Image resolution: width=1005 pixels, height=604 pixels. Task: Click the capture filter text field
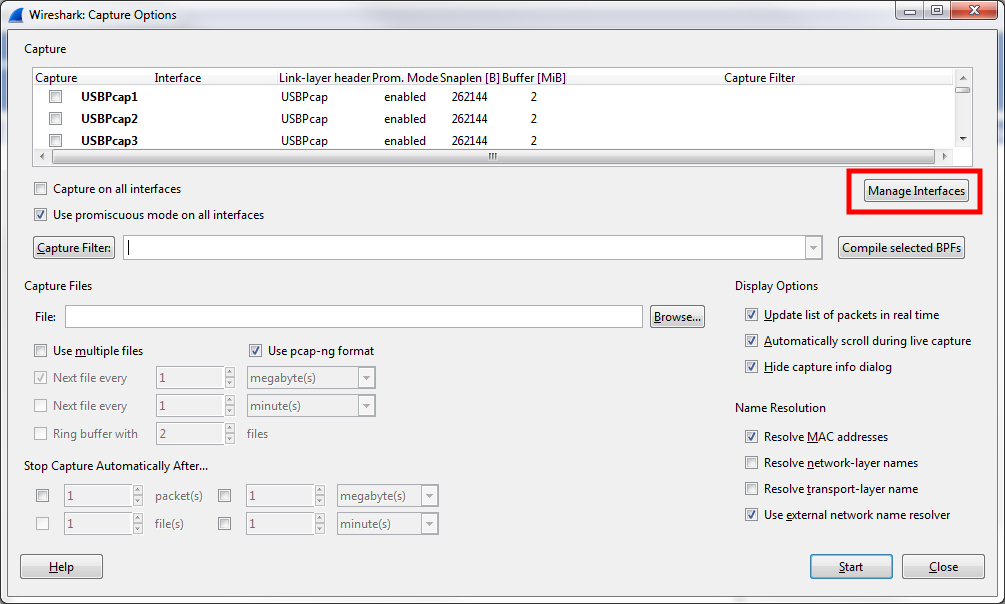(x=465, y=247)
